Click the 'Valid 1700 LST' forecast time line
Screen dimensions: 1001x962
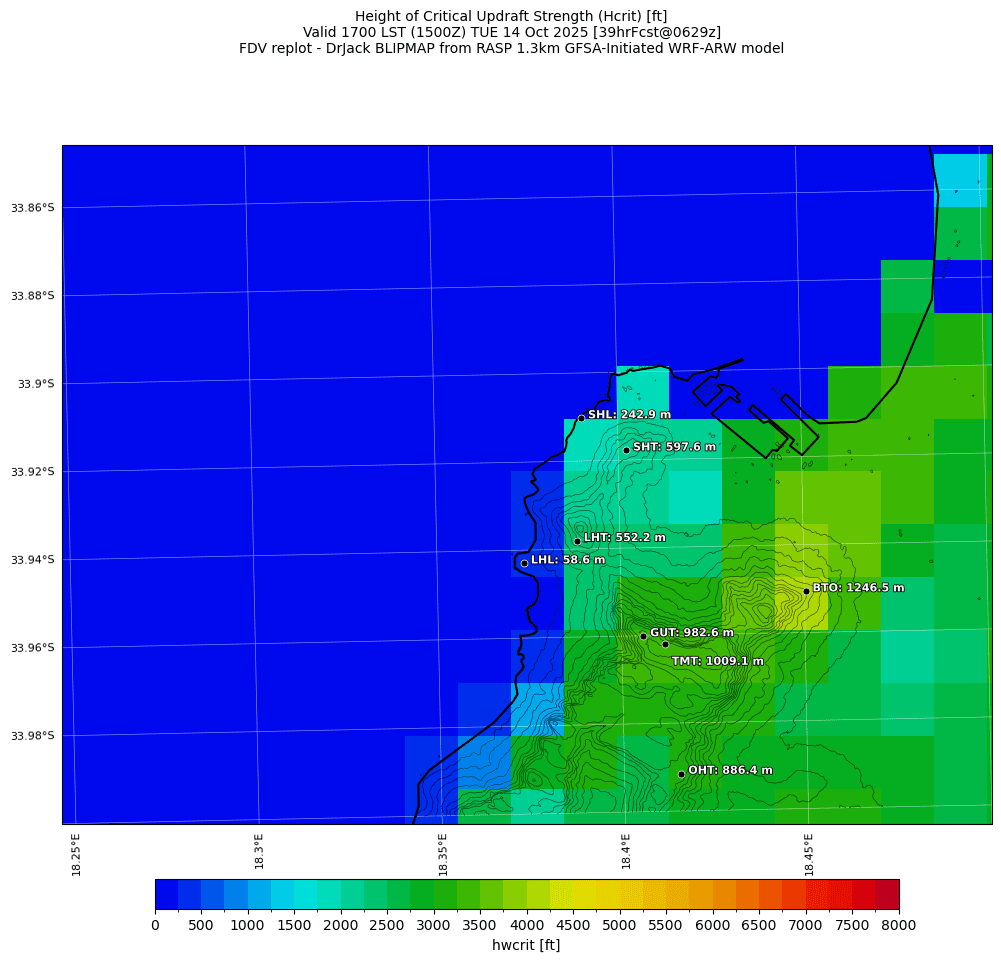click(511, 32)
